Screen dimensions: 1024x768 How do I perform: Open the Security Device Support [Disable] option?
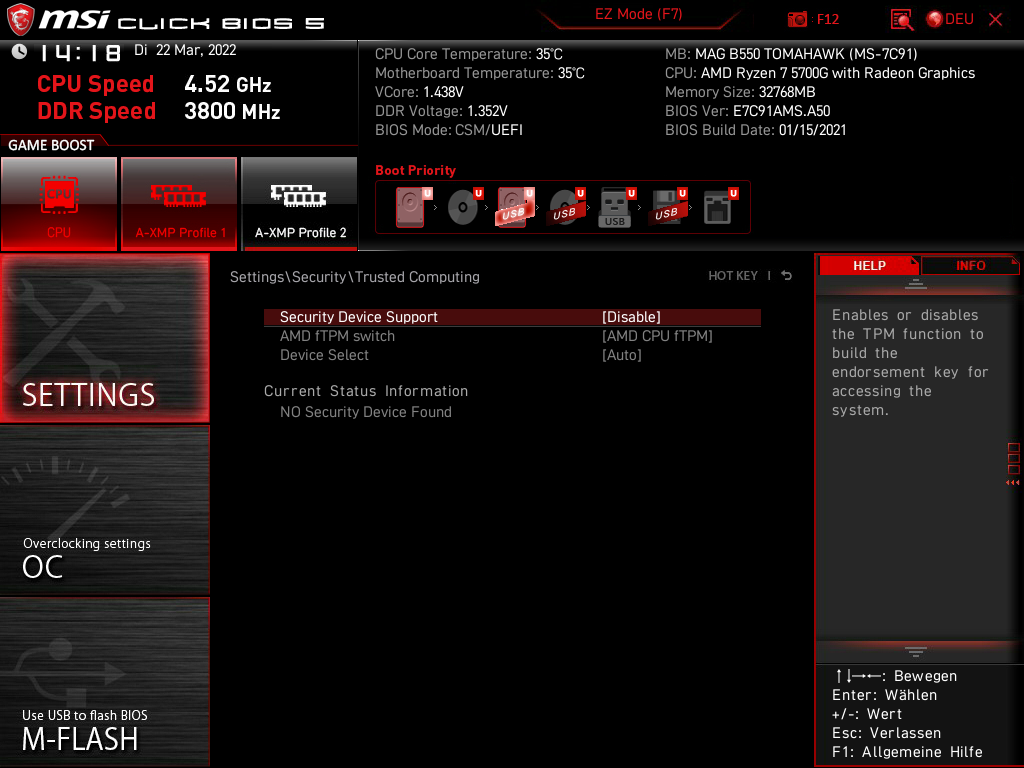point(631,317)
